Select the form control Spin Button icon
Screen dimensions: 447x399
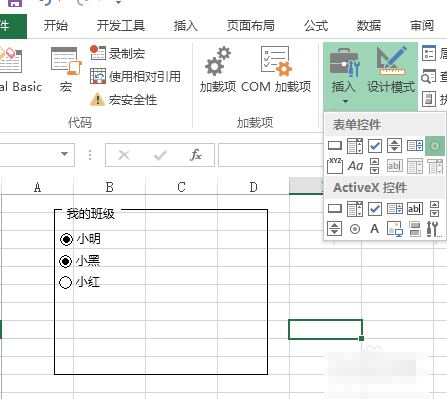coord(395,146)
